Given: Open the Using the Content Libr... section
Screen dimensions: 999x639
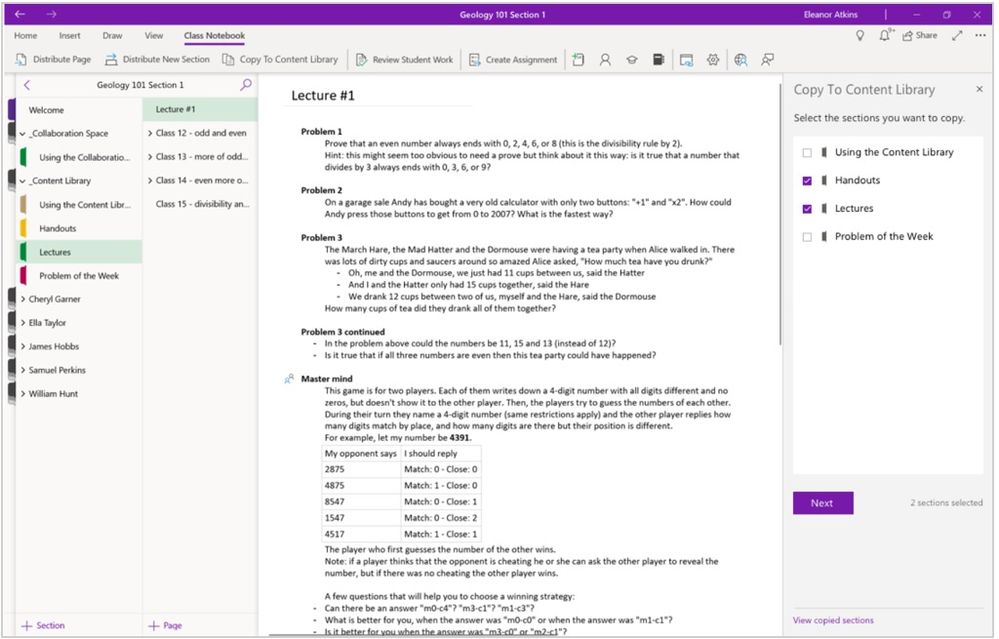Looking at the screenshot, I should tap(79, 205).
